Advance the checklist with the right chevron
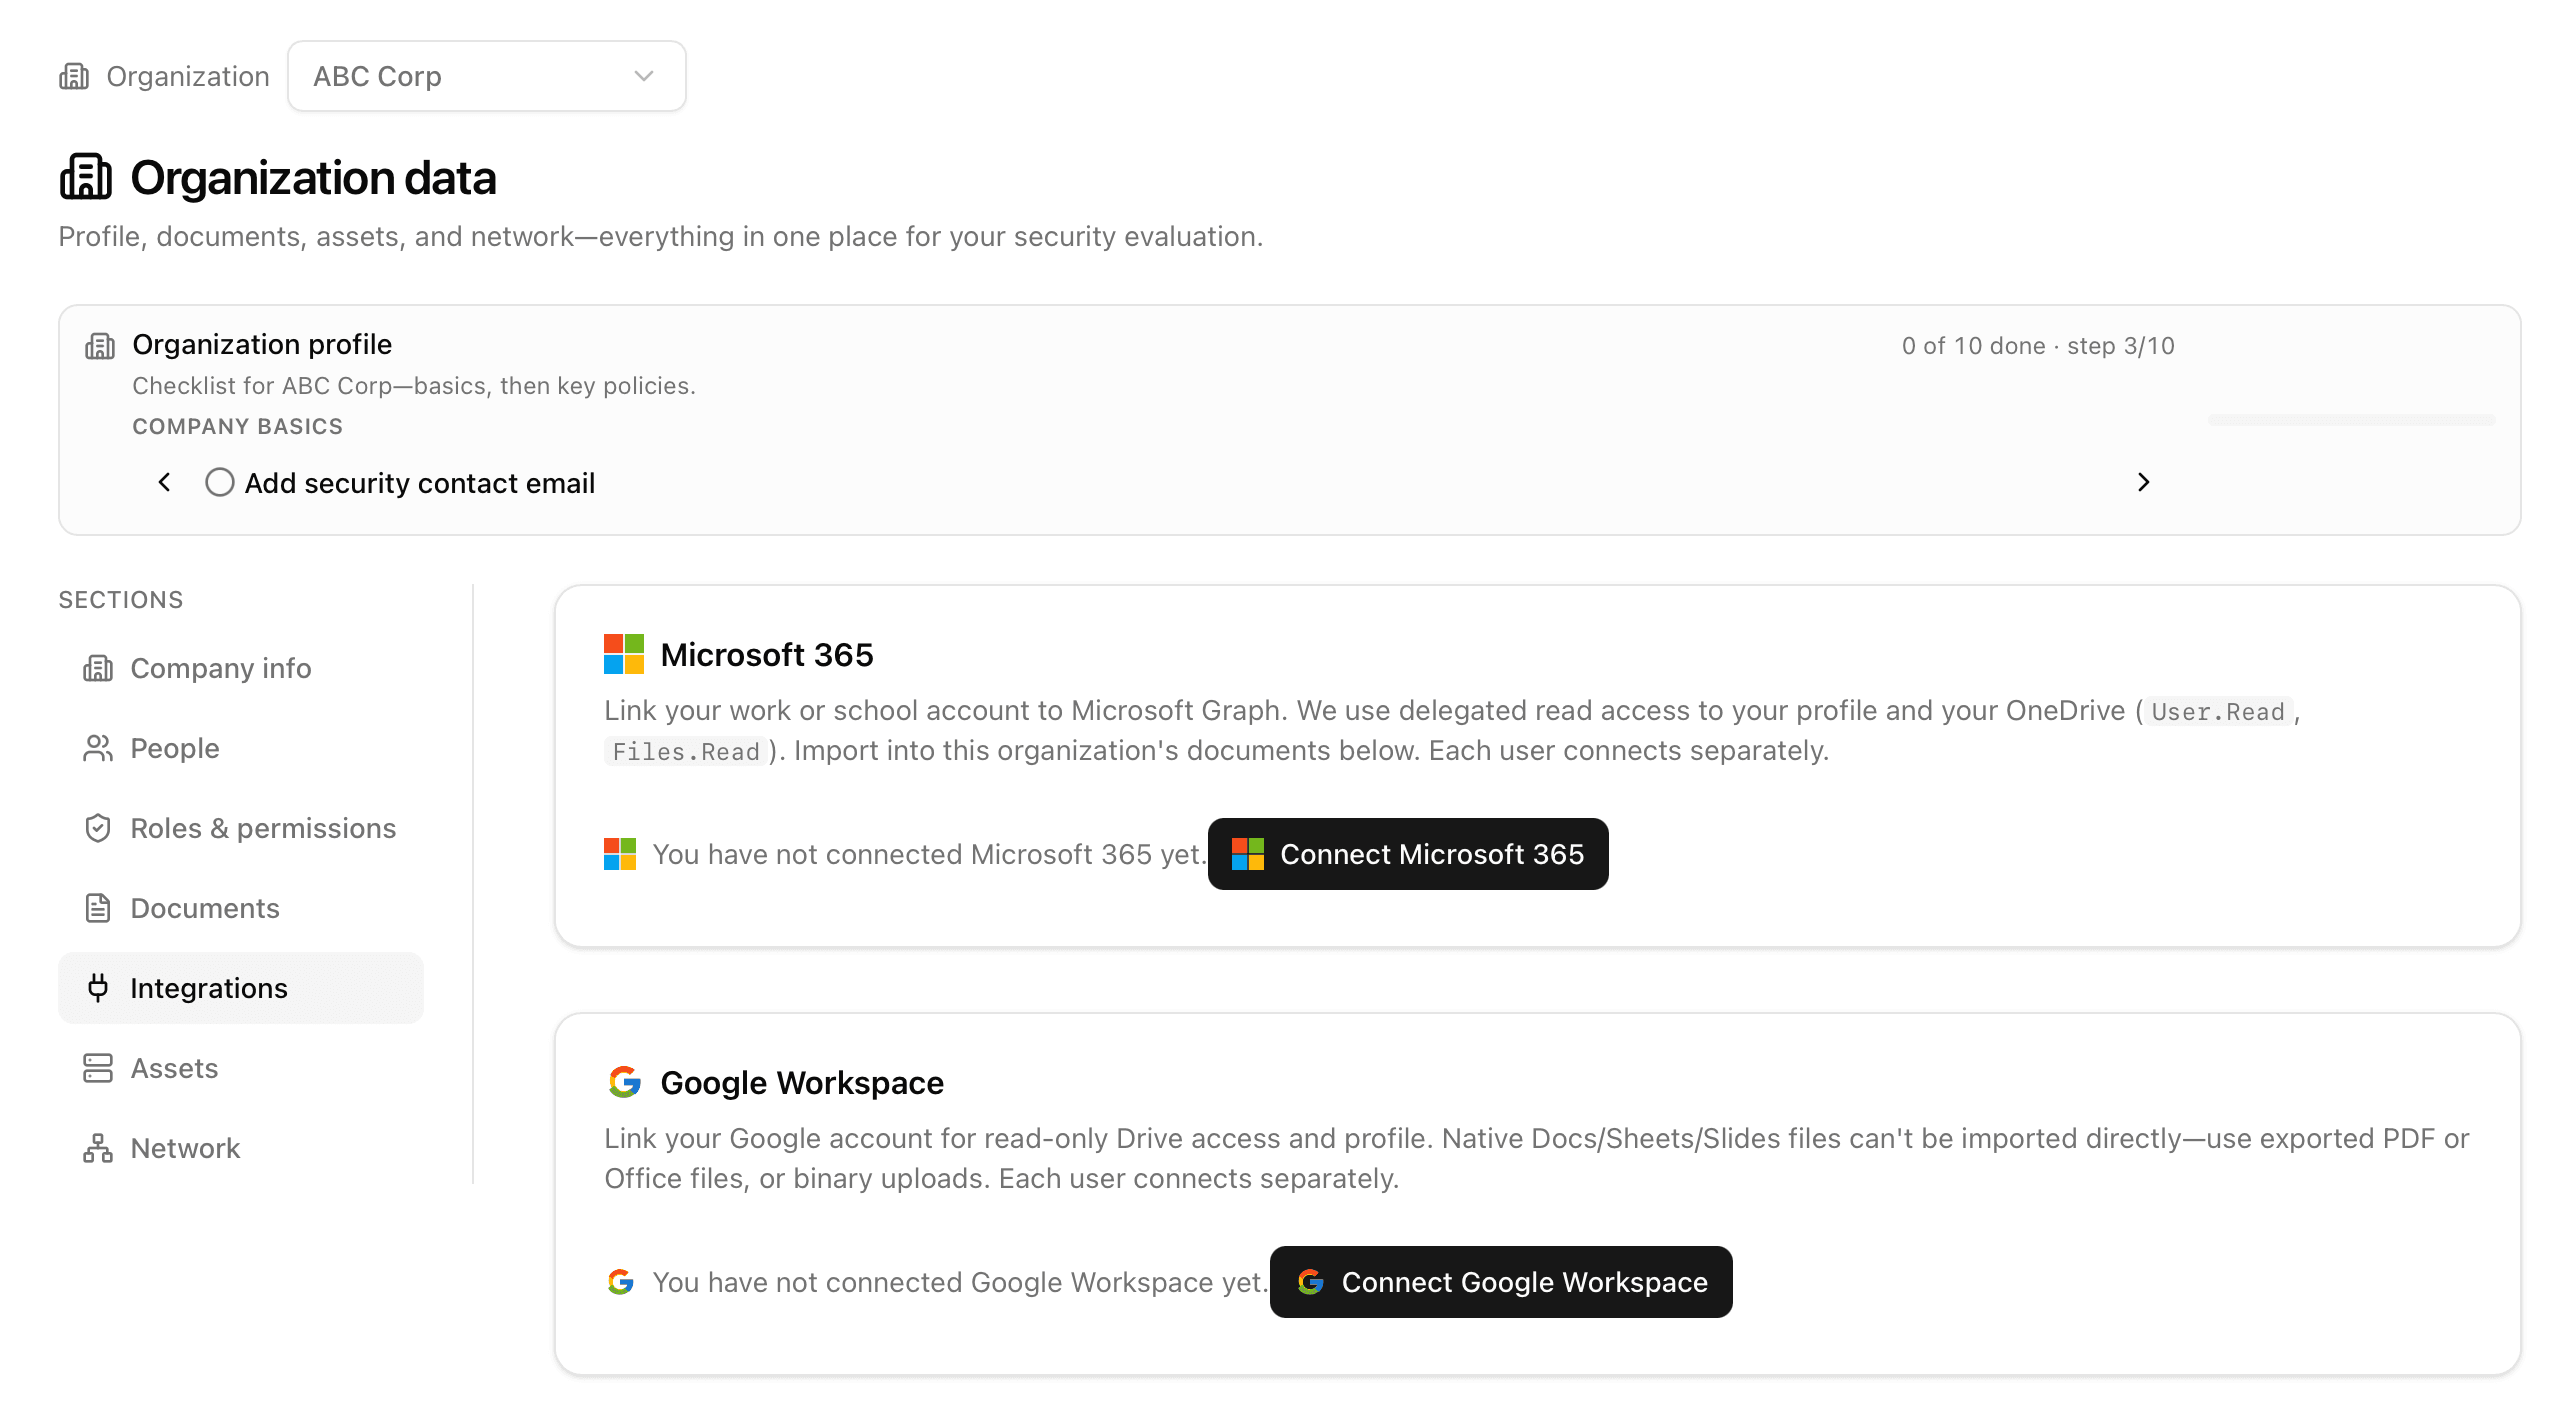Screen dimensions: 2568x1410 (2143, 482)
